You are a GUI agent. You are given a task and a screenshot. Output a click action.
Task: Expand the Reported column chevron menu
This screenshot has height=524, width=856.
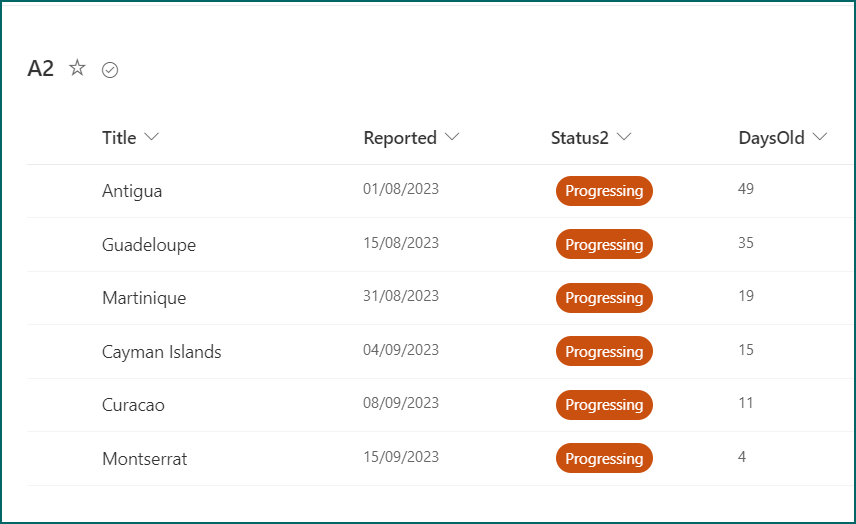[x=451, y=136]
